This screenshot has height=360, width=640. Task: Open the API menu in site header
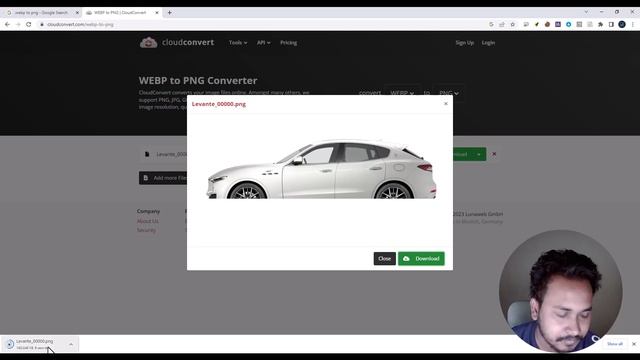(x=263, y=42)
